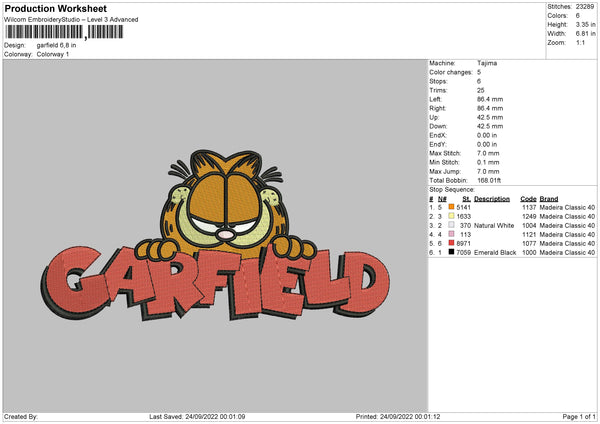Click the barcode in the header
Viewport: 600px width, 424px height.
pyautogui.click(x=64, y=32)
